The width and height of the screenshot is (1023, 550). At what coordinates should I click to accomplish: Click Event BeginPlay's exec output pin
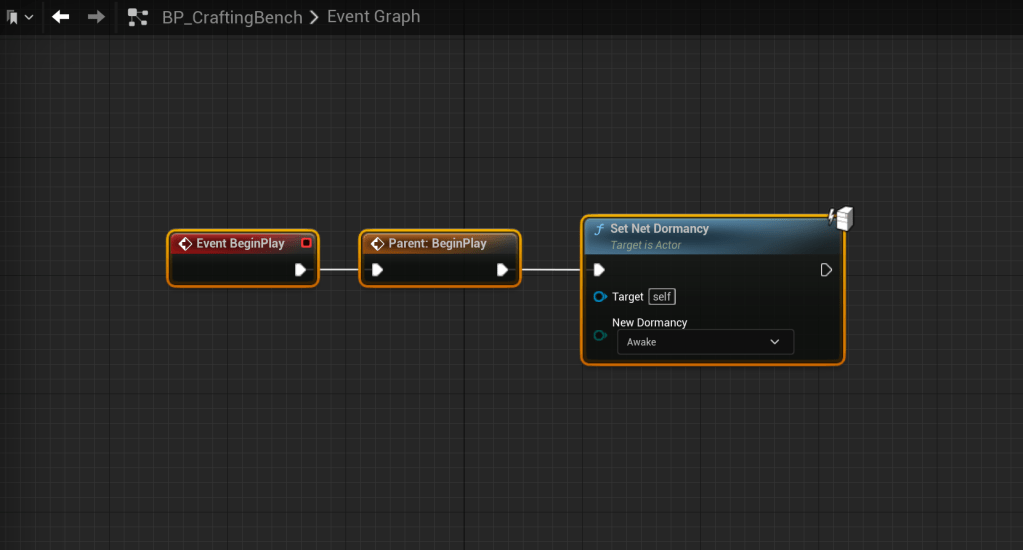[300, 270]
